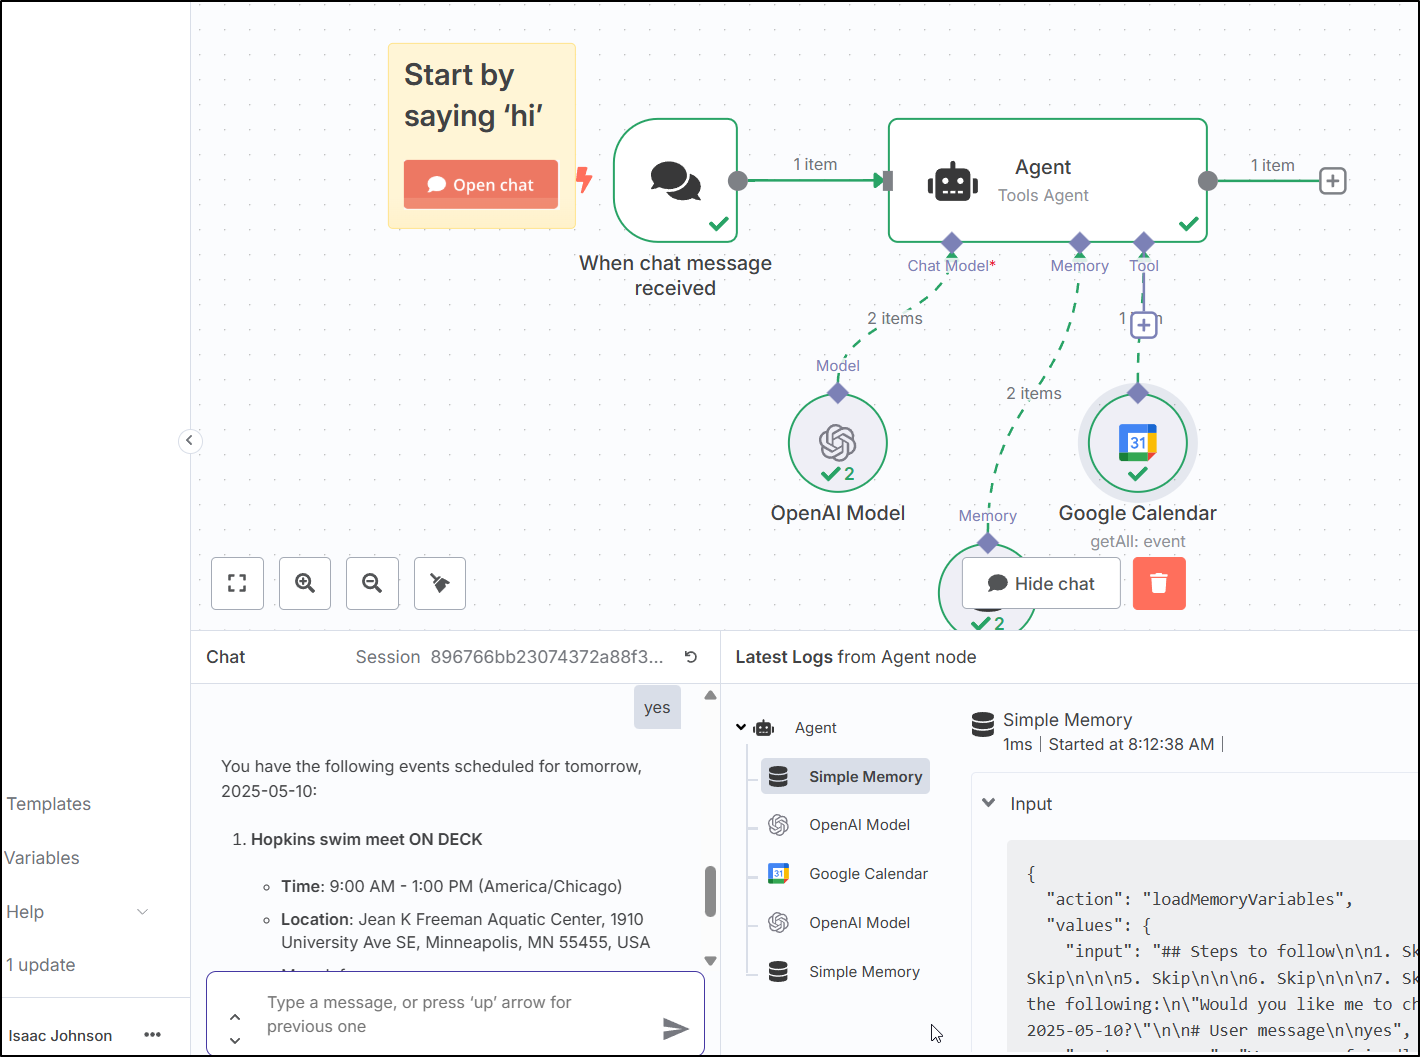Click the plus connector after Agent output
Viewport: 1420px width, 1057px height.
click(x=1333, y=181)
